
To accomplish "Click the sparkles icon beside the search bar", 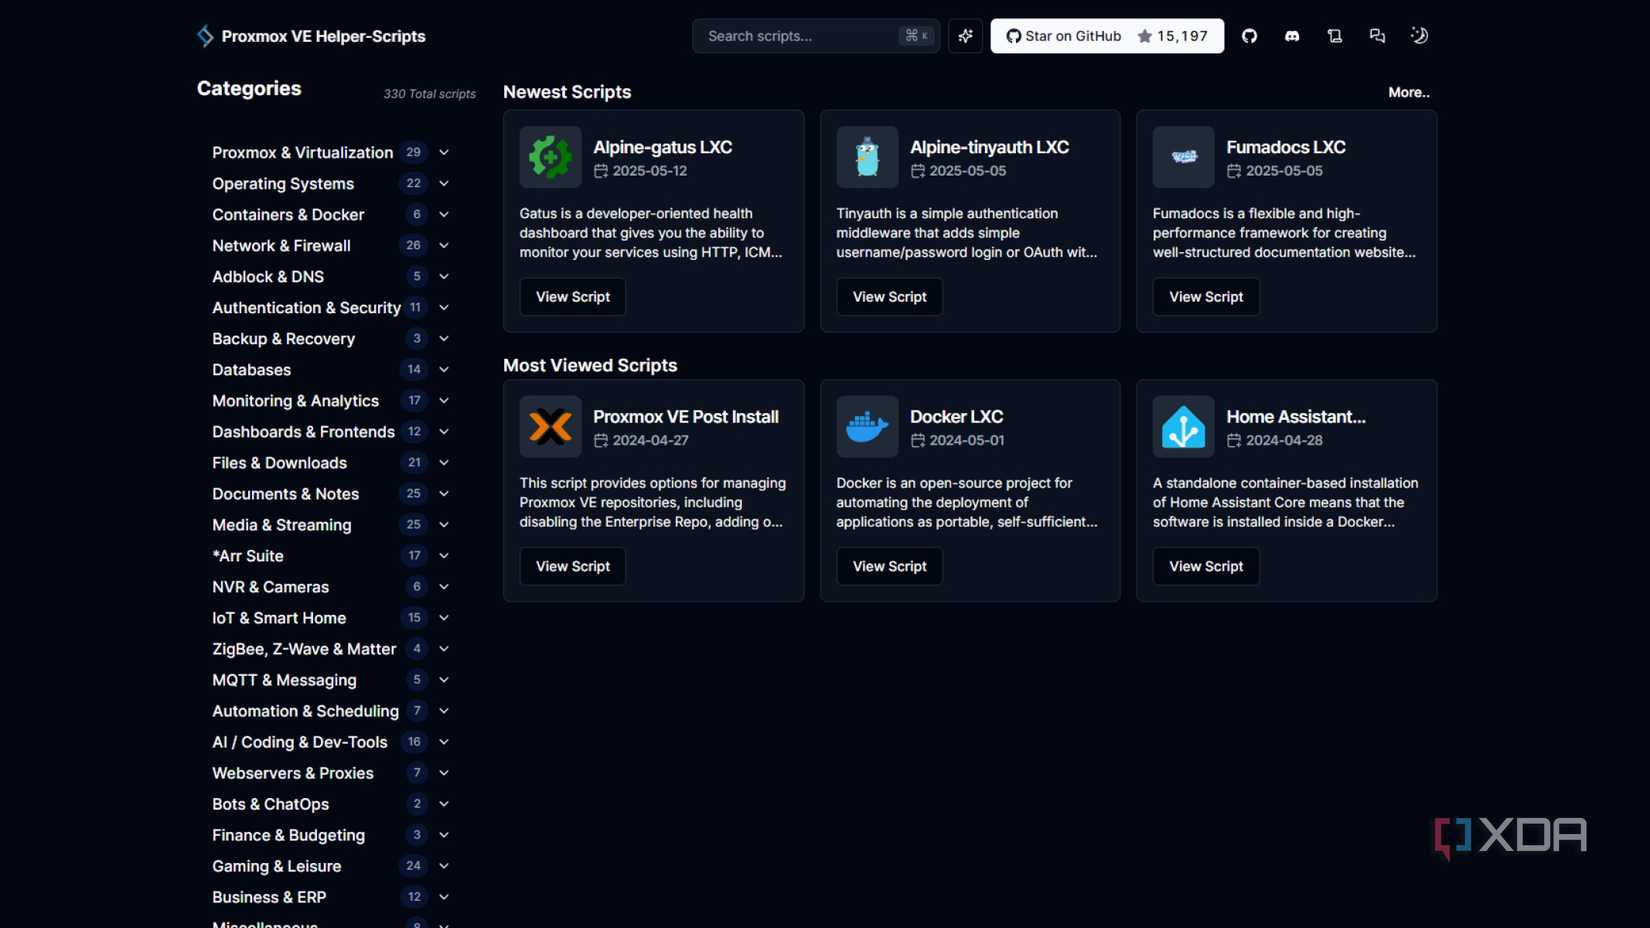I will pos(964,35).
